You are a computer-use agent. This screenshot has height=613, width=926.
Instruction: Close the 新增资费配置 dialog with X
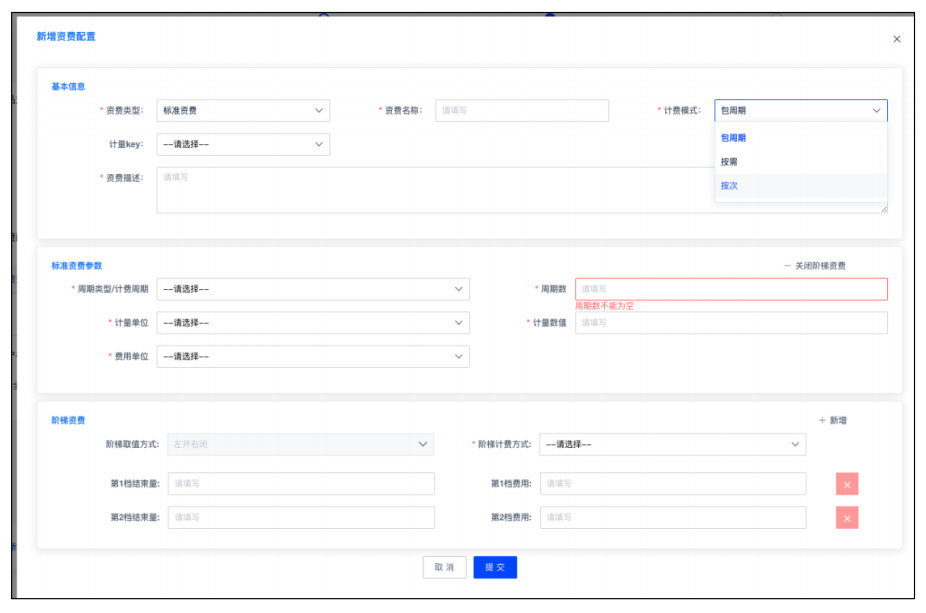[x=896, y=39]
